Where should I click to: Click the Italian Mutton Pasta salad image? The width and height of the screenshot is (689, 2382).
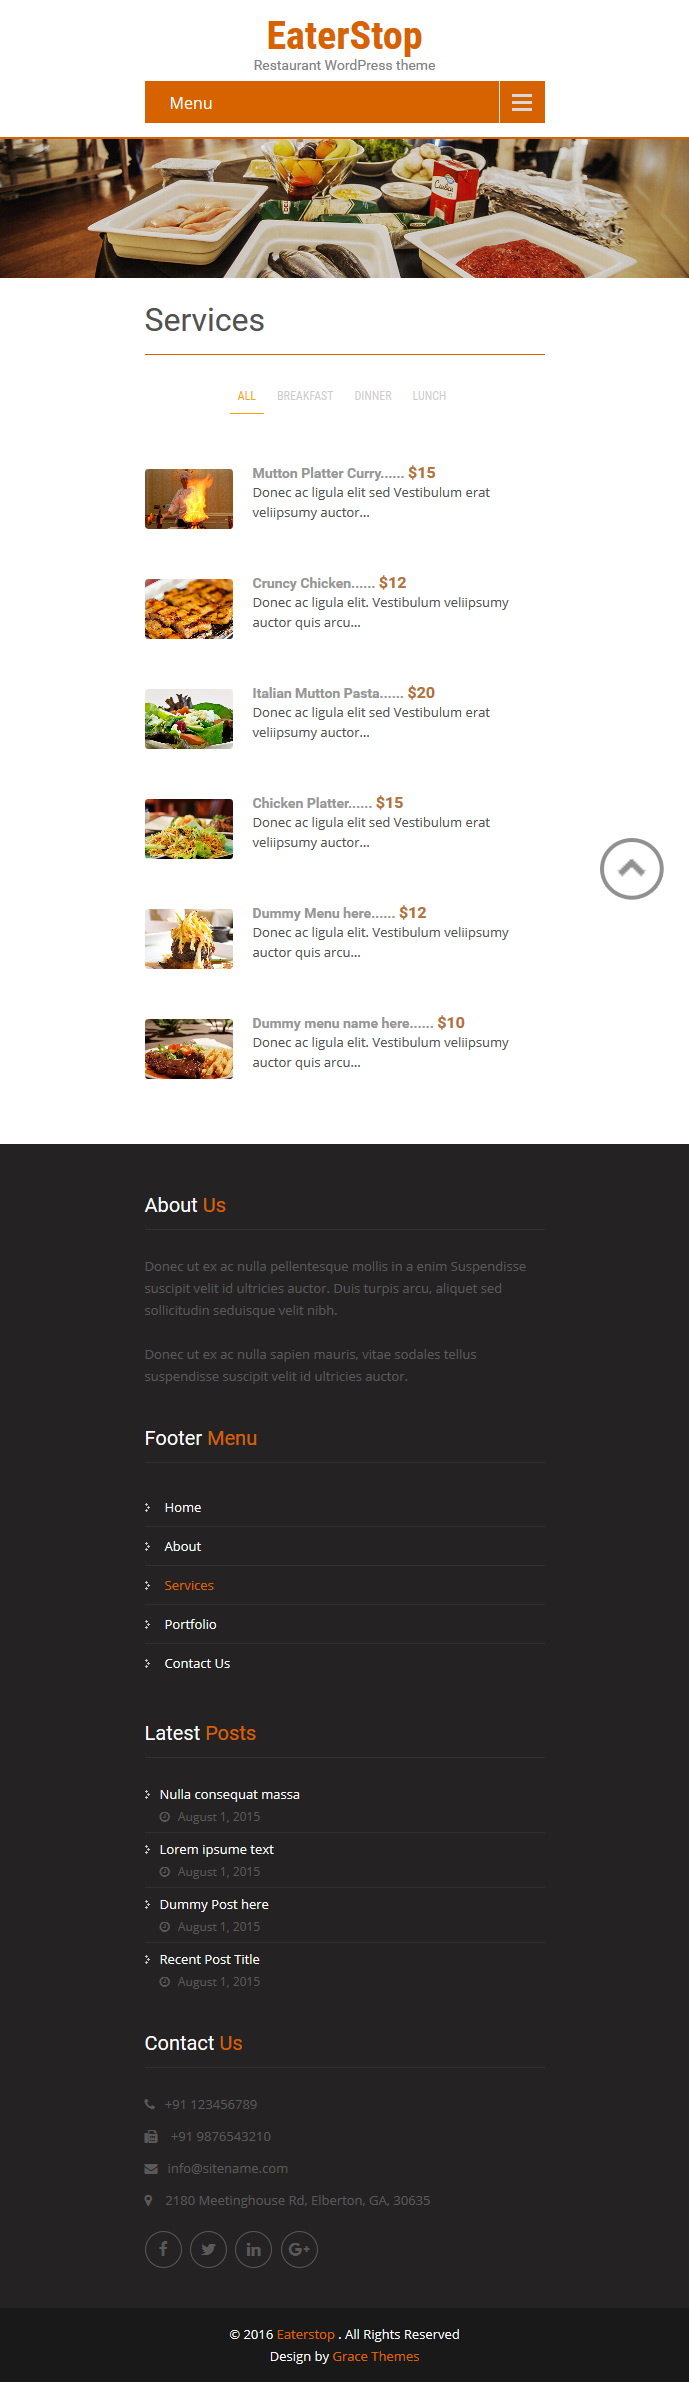[x=189, y=719]
